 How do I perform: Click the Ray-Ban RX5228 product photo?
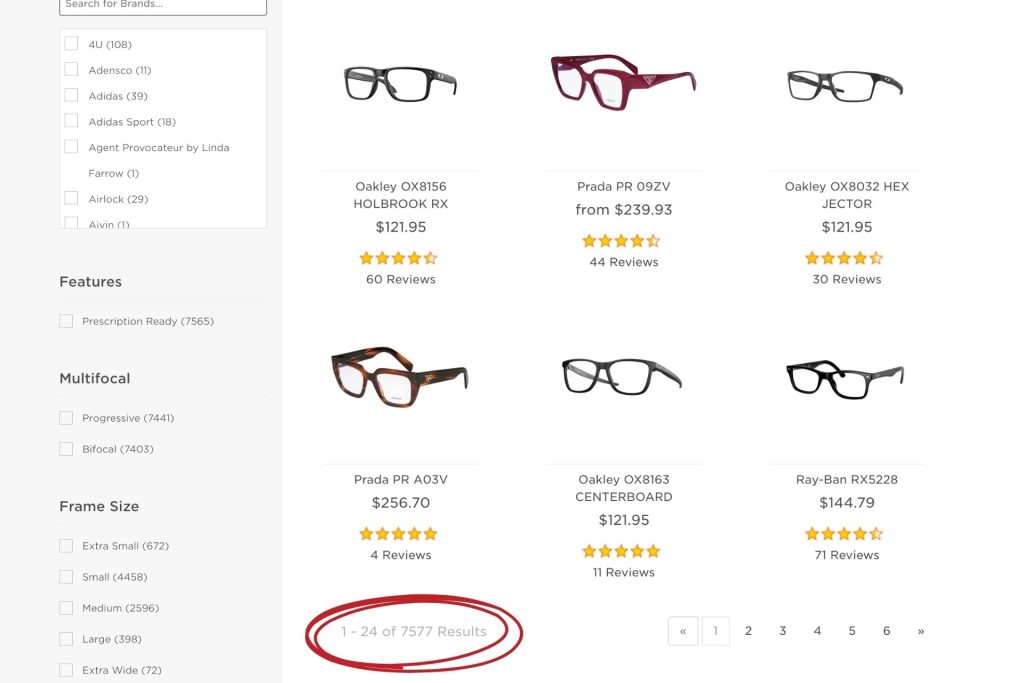[x=844, y=378]
